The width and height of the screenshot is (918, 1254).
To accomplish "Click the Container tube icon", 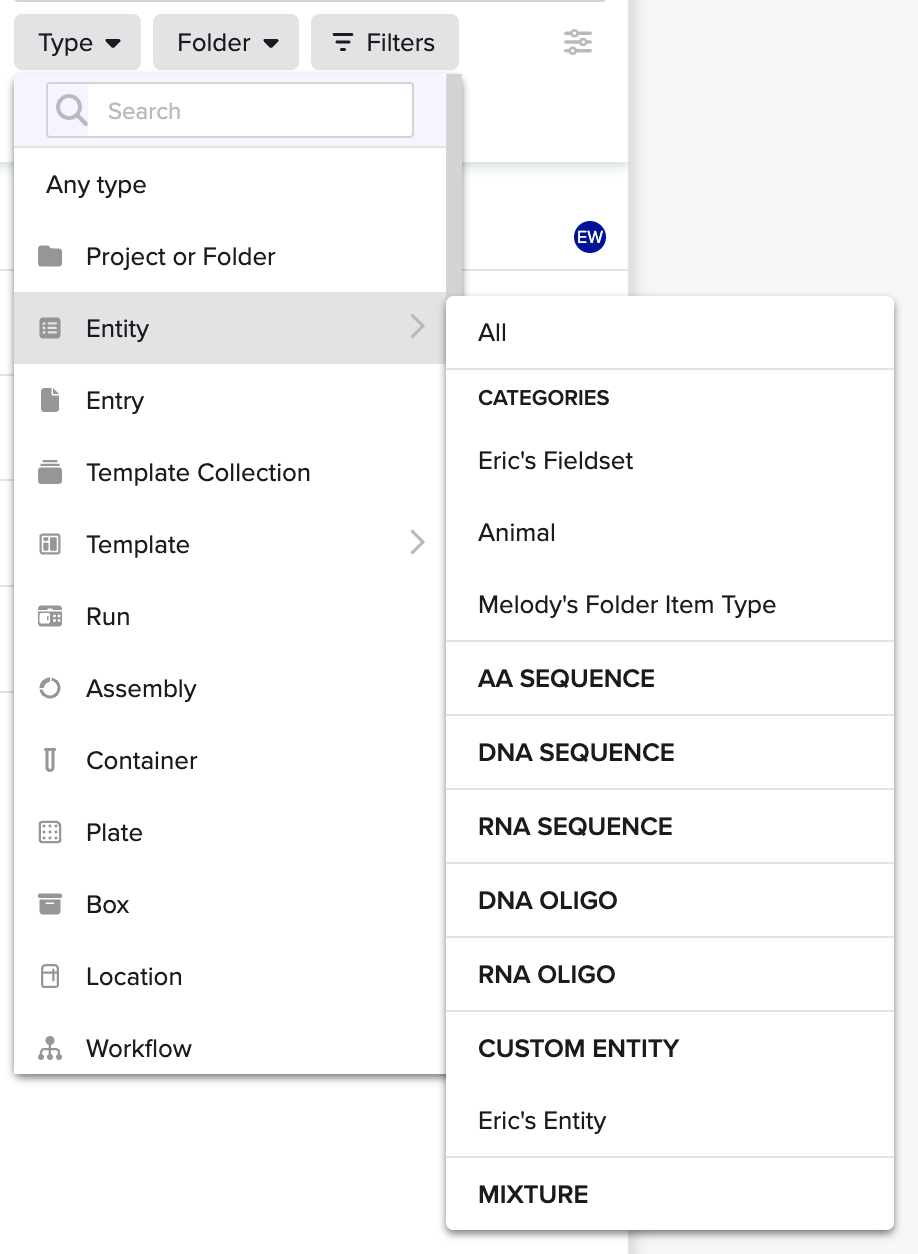I will (x=50, y=761).
